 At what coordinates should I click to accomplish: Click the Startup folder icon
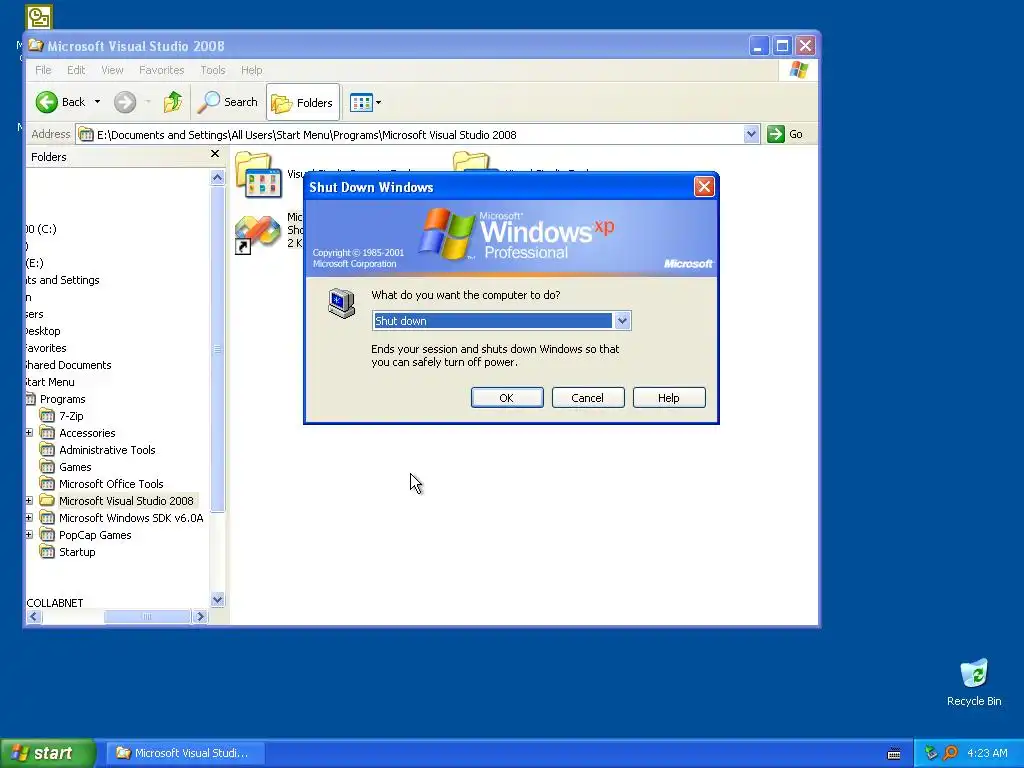point(47,552)
